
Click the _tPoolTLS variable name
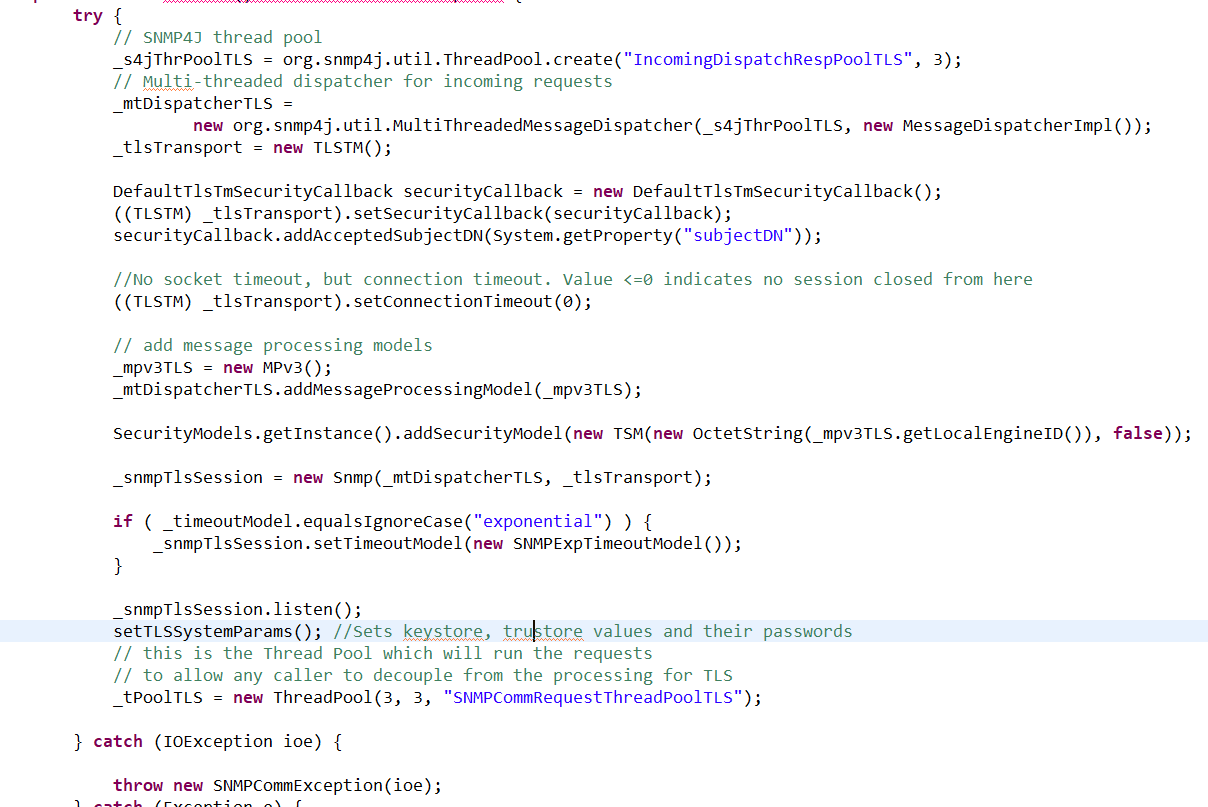coord(158,697)
